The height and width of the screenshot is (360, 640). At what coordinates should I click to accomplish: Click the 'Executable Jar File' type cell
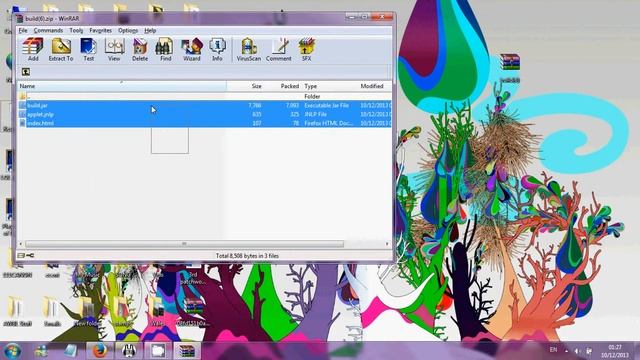pos(327,105)
